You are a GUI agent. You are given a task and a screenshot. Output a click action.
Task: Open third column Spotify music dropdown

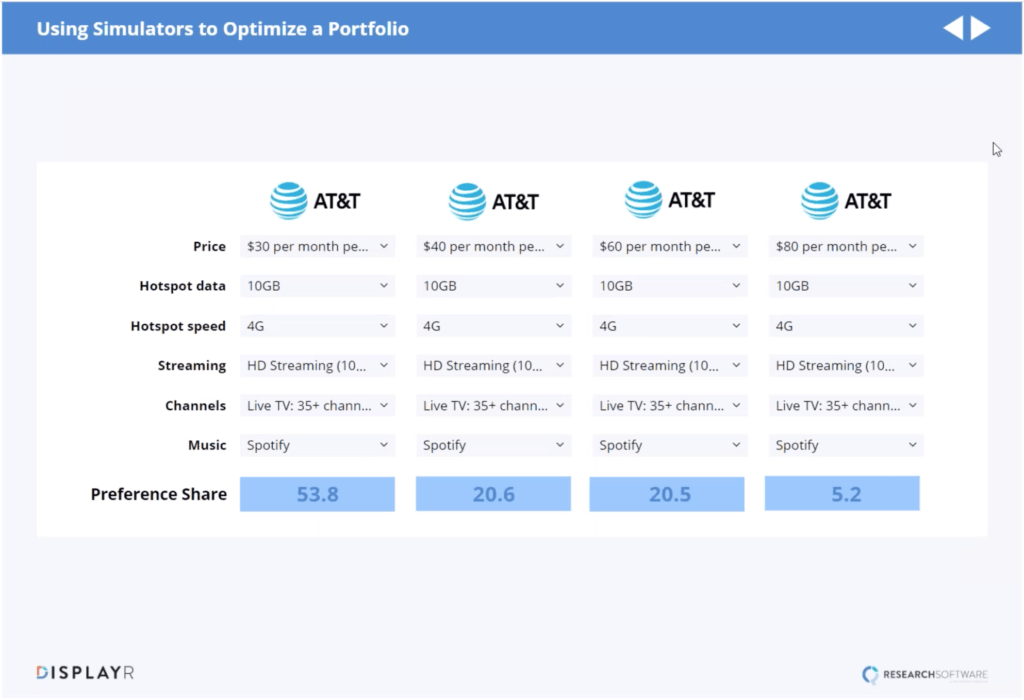[x=670, y=445]
